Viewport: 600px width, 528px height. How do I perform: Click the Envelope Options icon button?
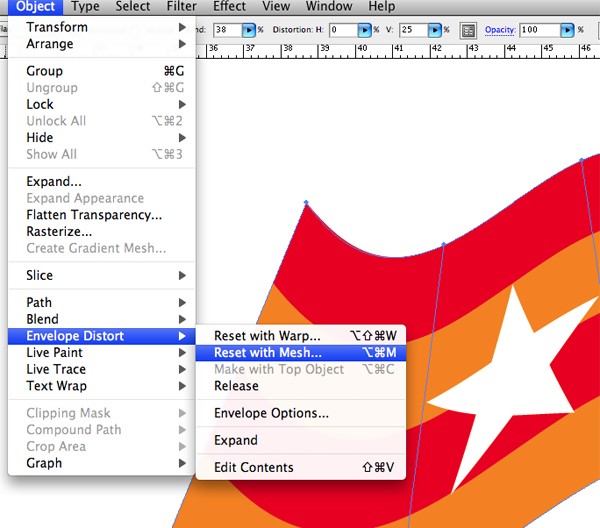pos(468,30)
